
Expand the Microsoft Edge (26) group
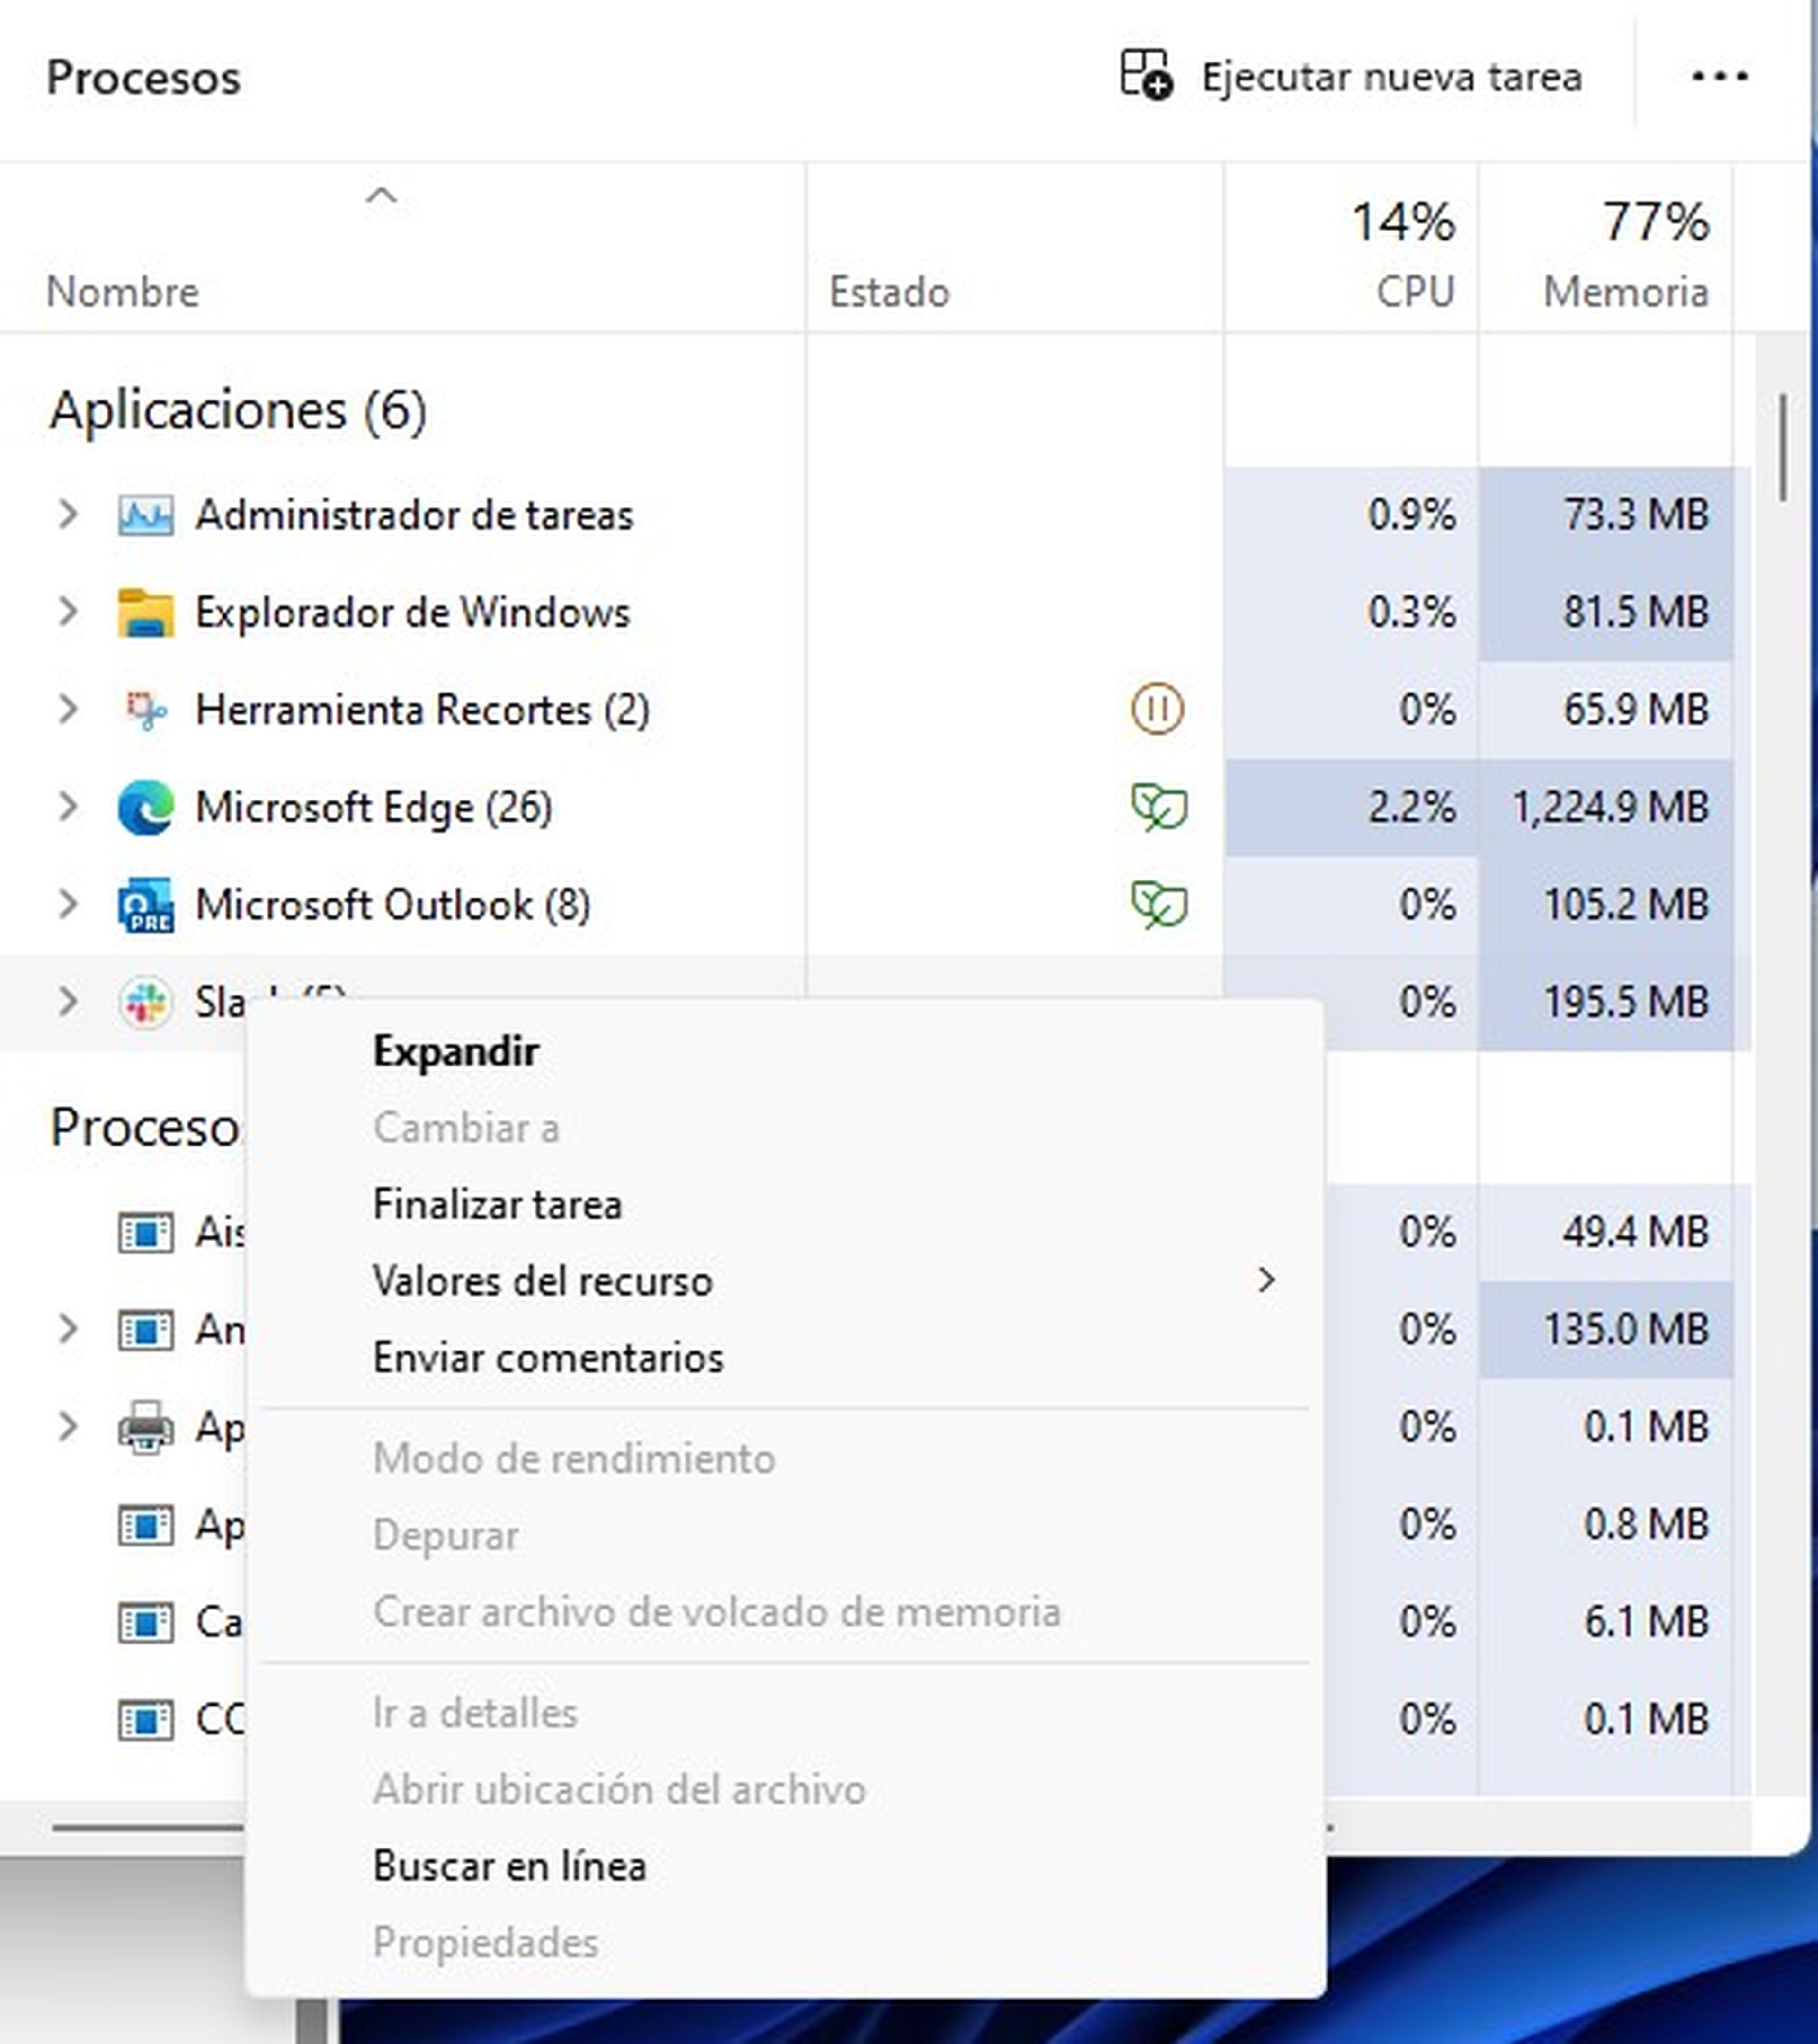point(67,806)
